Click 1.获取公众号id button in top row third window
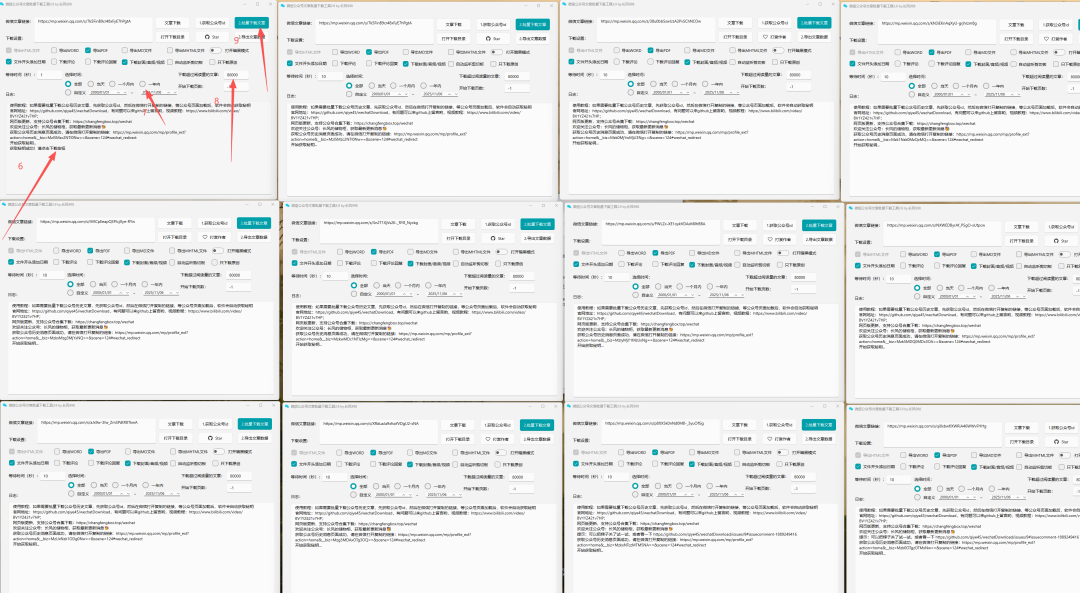The height and width of the screenshot is (593, 1080). point(775,23)
